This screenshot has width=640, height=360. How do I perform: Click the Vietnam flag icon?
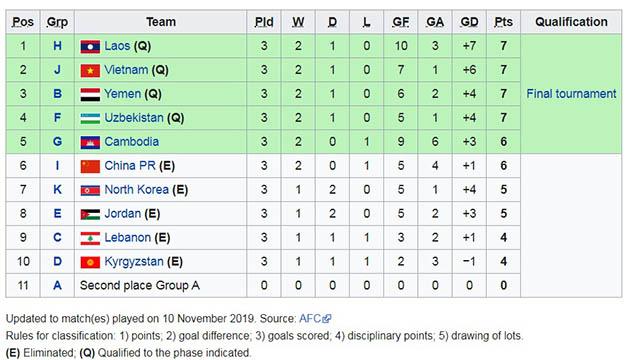coord(90,71)
